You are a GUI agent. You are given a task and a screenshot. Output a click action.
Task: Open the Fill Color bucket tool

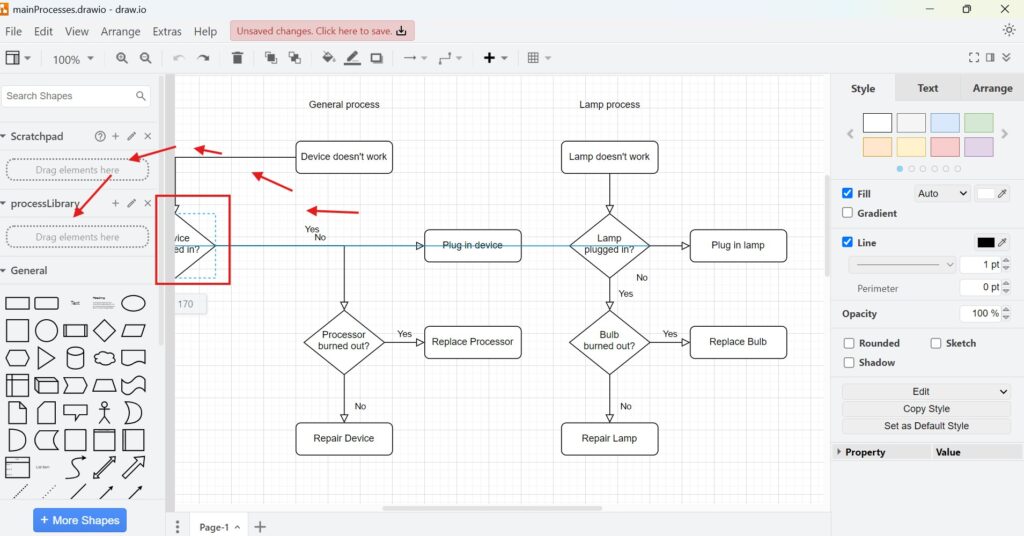[x=328, y=59]
